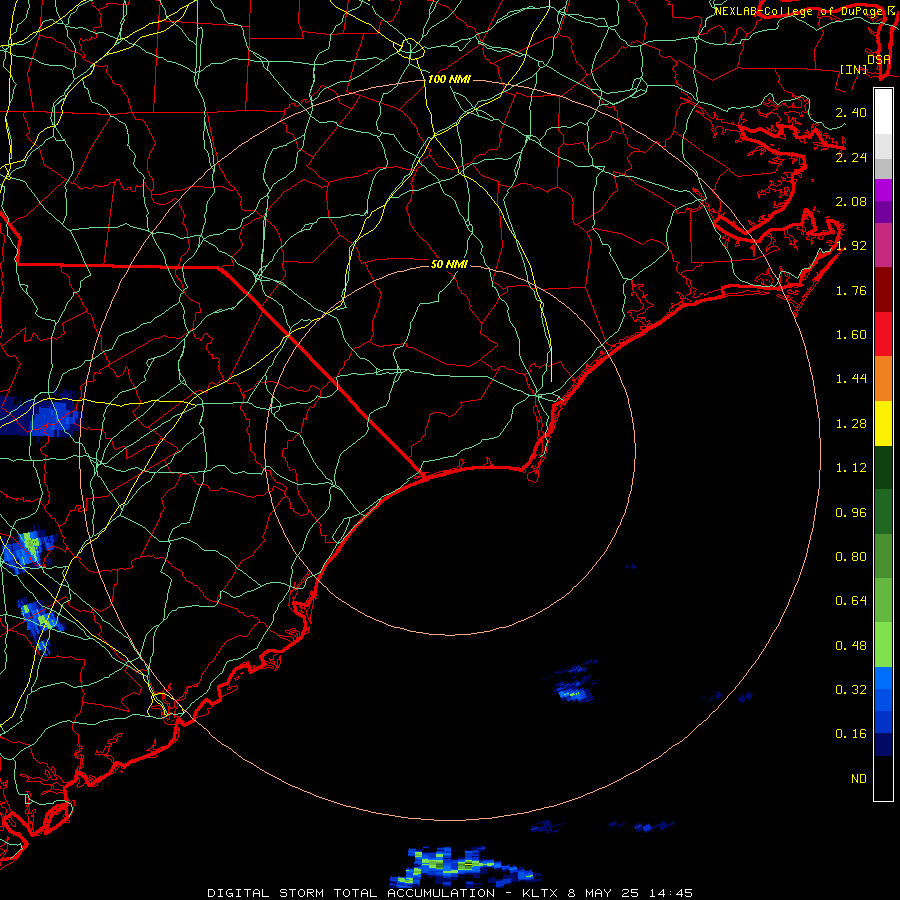Image resolution: width=900 pixels, height=900 pixels.
Task: Click the bright red swatch in the color scale
Action: click(x=883, y=335)
